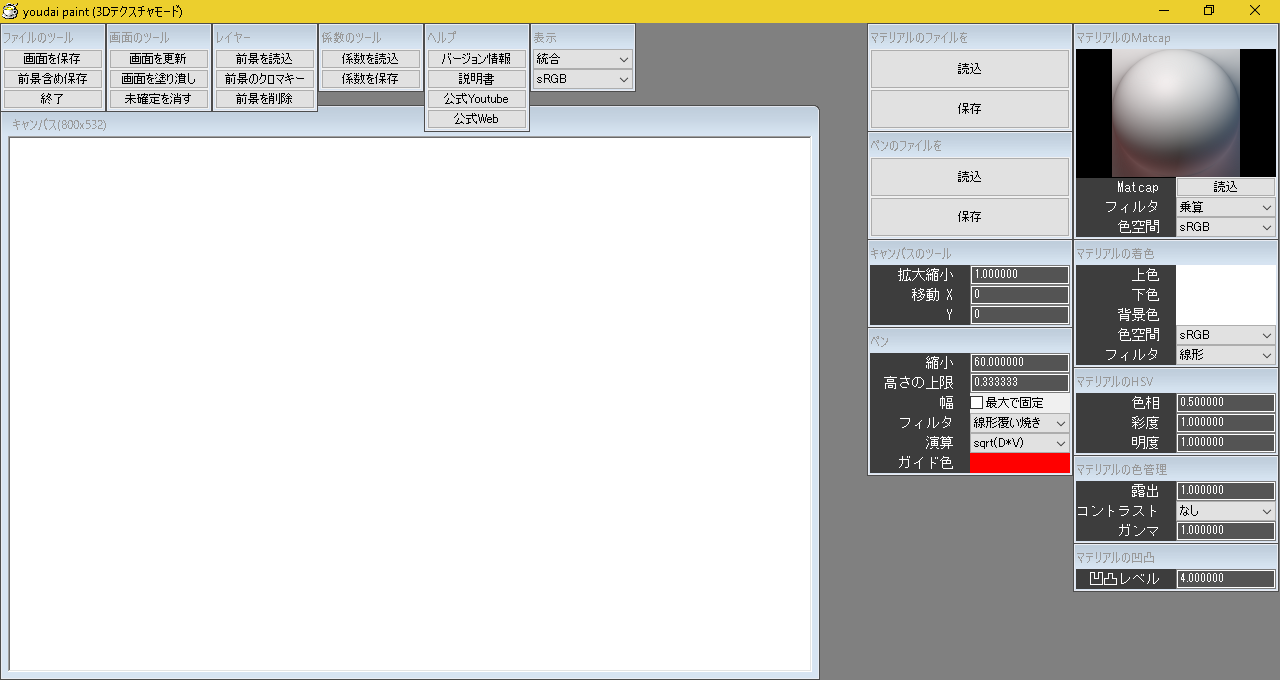Select the 凹凸レベル input field

coord(1225,579)
